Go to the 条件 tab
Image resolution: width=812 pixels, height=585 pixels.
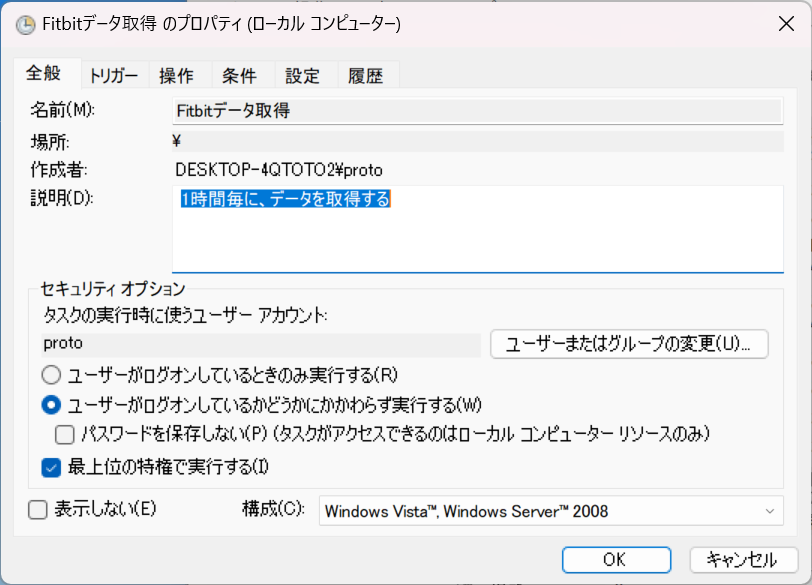coord(239,76)
